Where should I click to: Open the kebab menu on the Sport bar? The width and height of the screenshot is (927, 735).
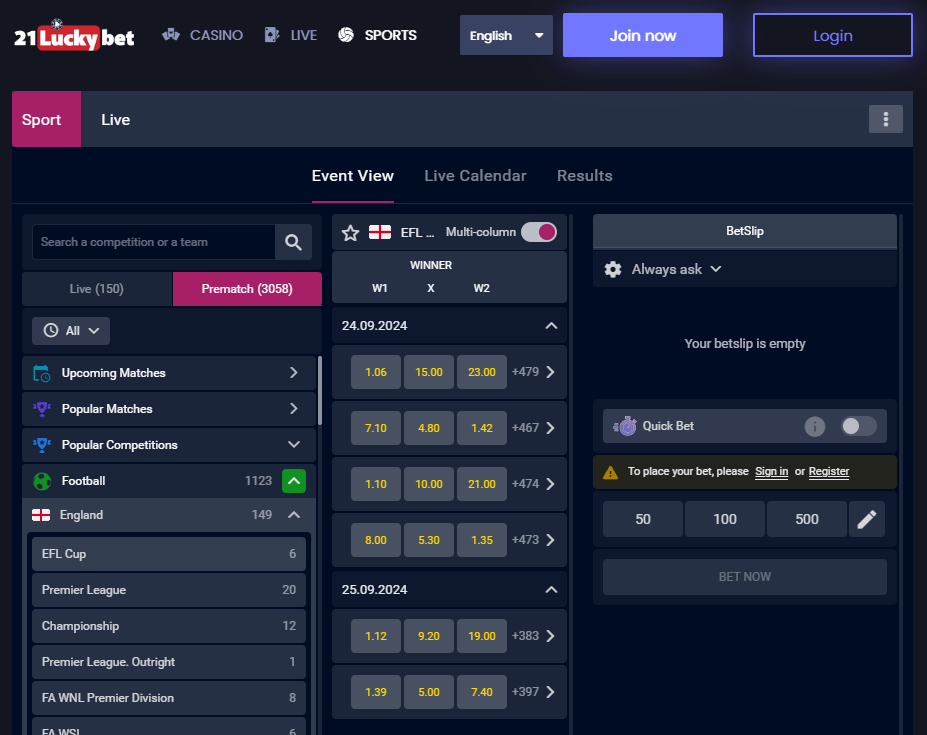click(885, 118)
